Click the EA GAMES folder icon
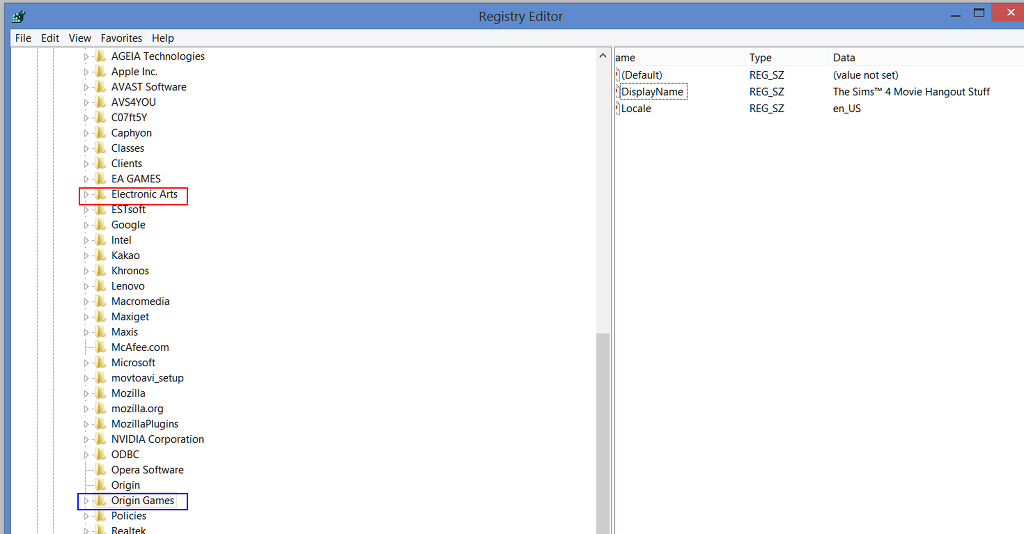 (x=100, y=179)
